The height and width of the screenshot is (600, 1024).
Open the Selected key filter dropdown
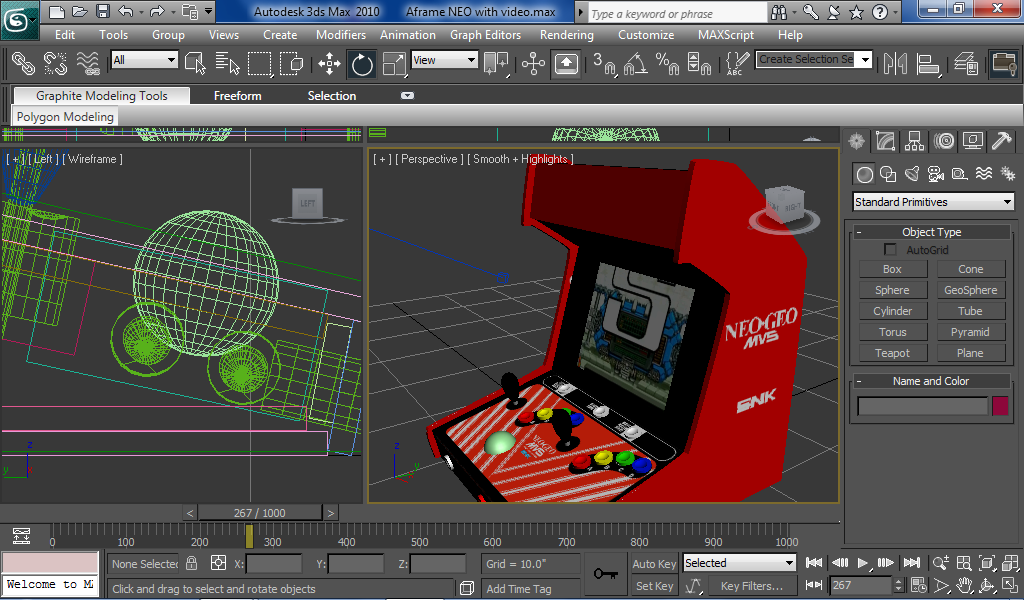(x=739, y=563)
